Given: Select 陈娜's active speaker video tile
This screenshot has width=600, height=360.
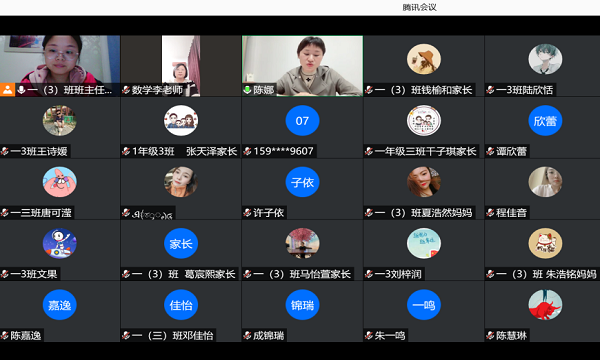Looking at the screenshot, I should pos(302,66).
